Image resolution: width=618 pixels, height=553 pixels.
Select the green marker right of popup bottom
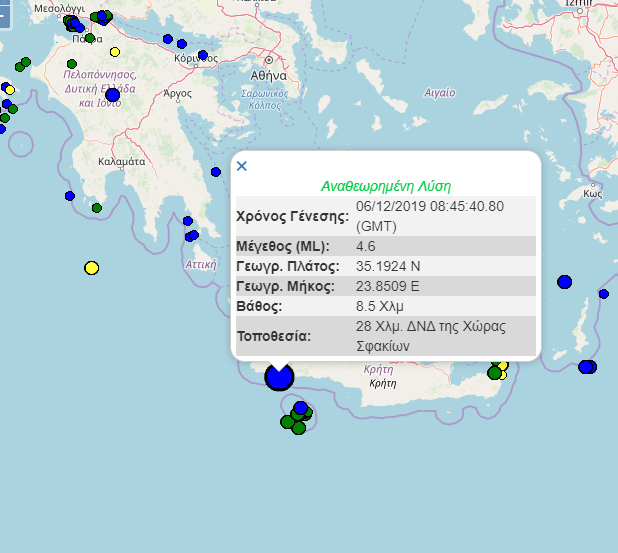pyautogui.click(x=495, y=373)
